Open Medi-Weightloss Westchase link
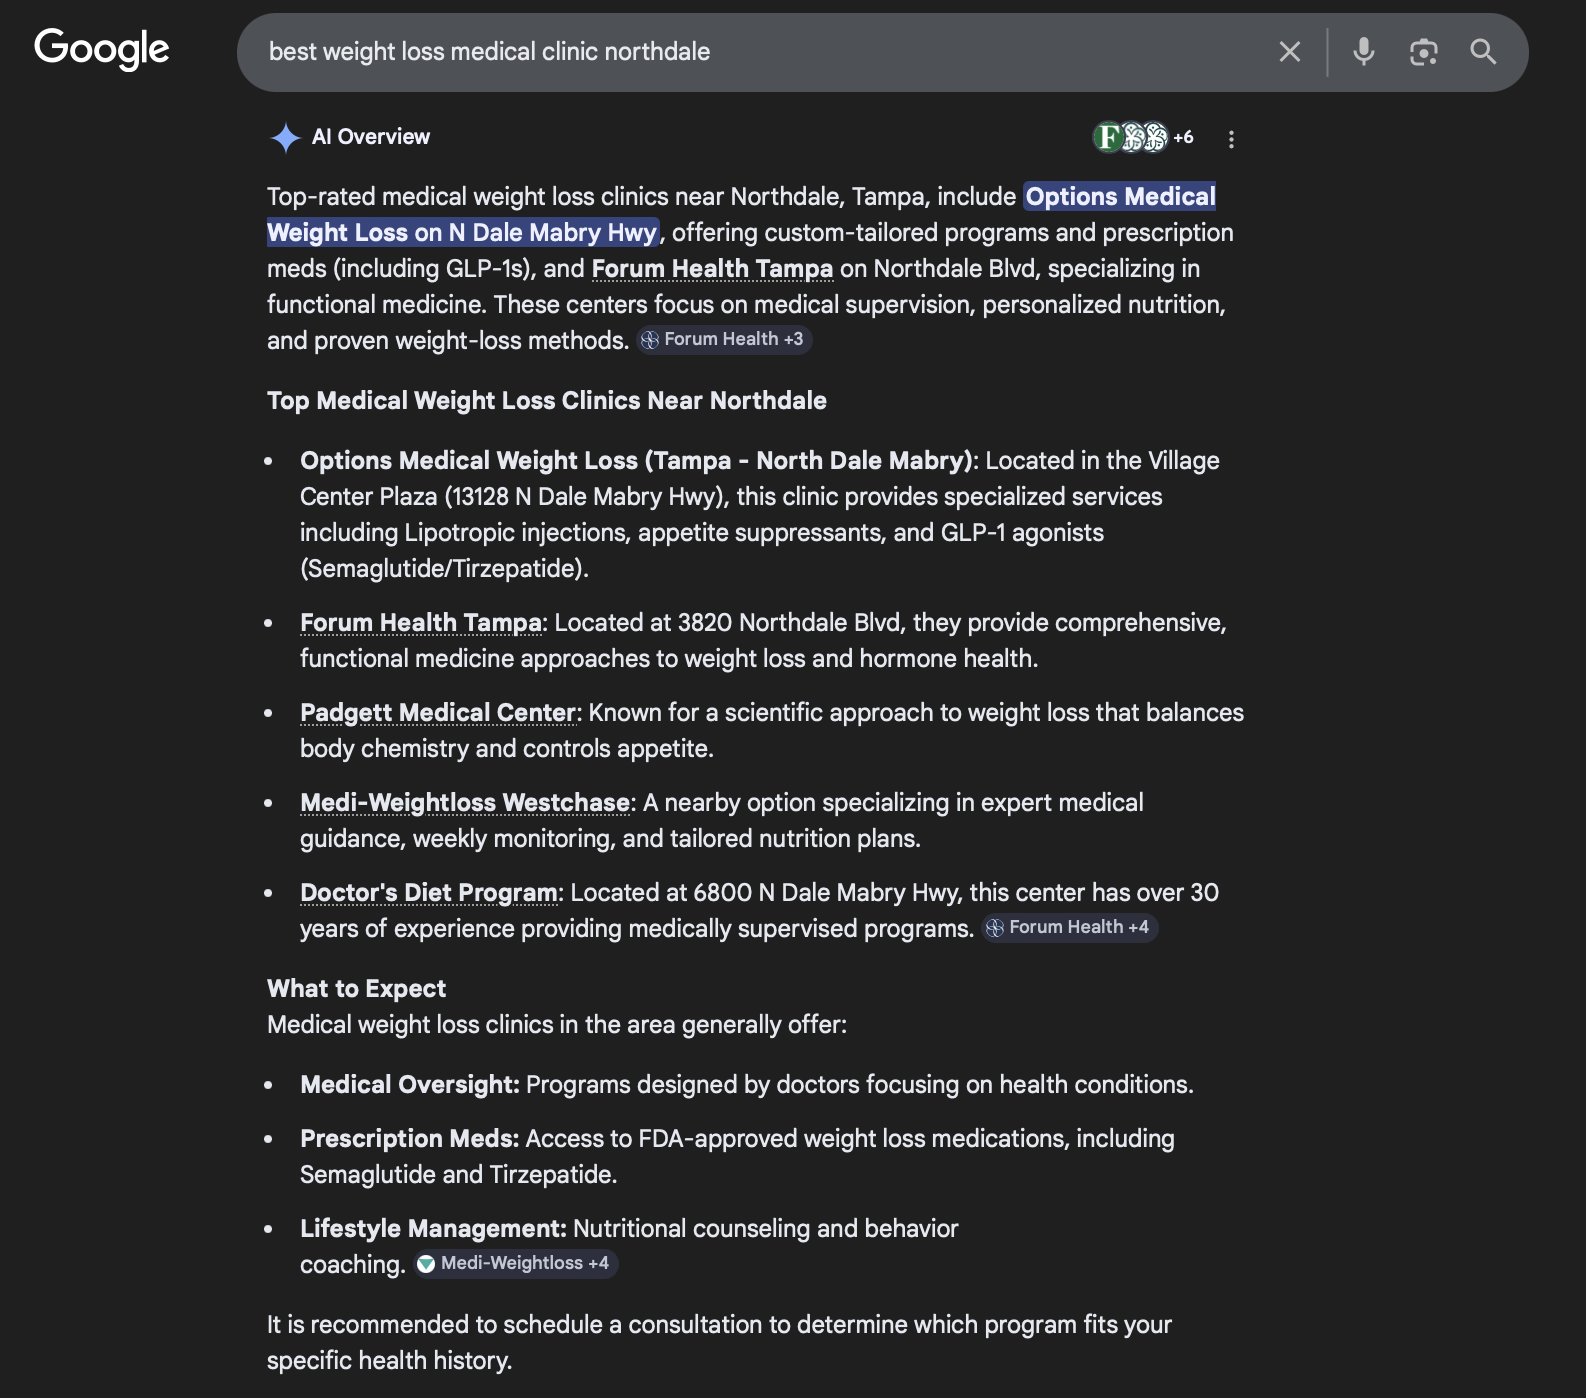Image resolution: width=1586 pixels, height=1398 pixels. [465, 803]
